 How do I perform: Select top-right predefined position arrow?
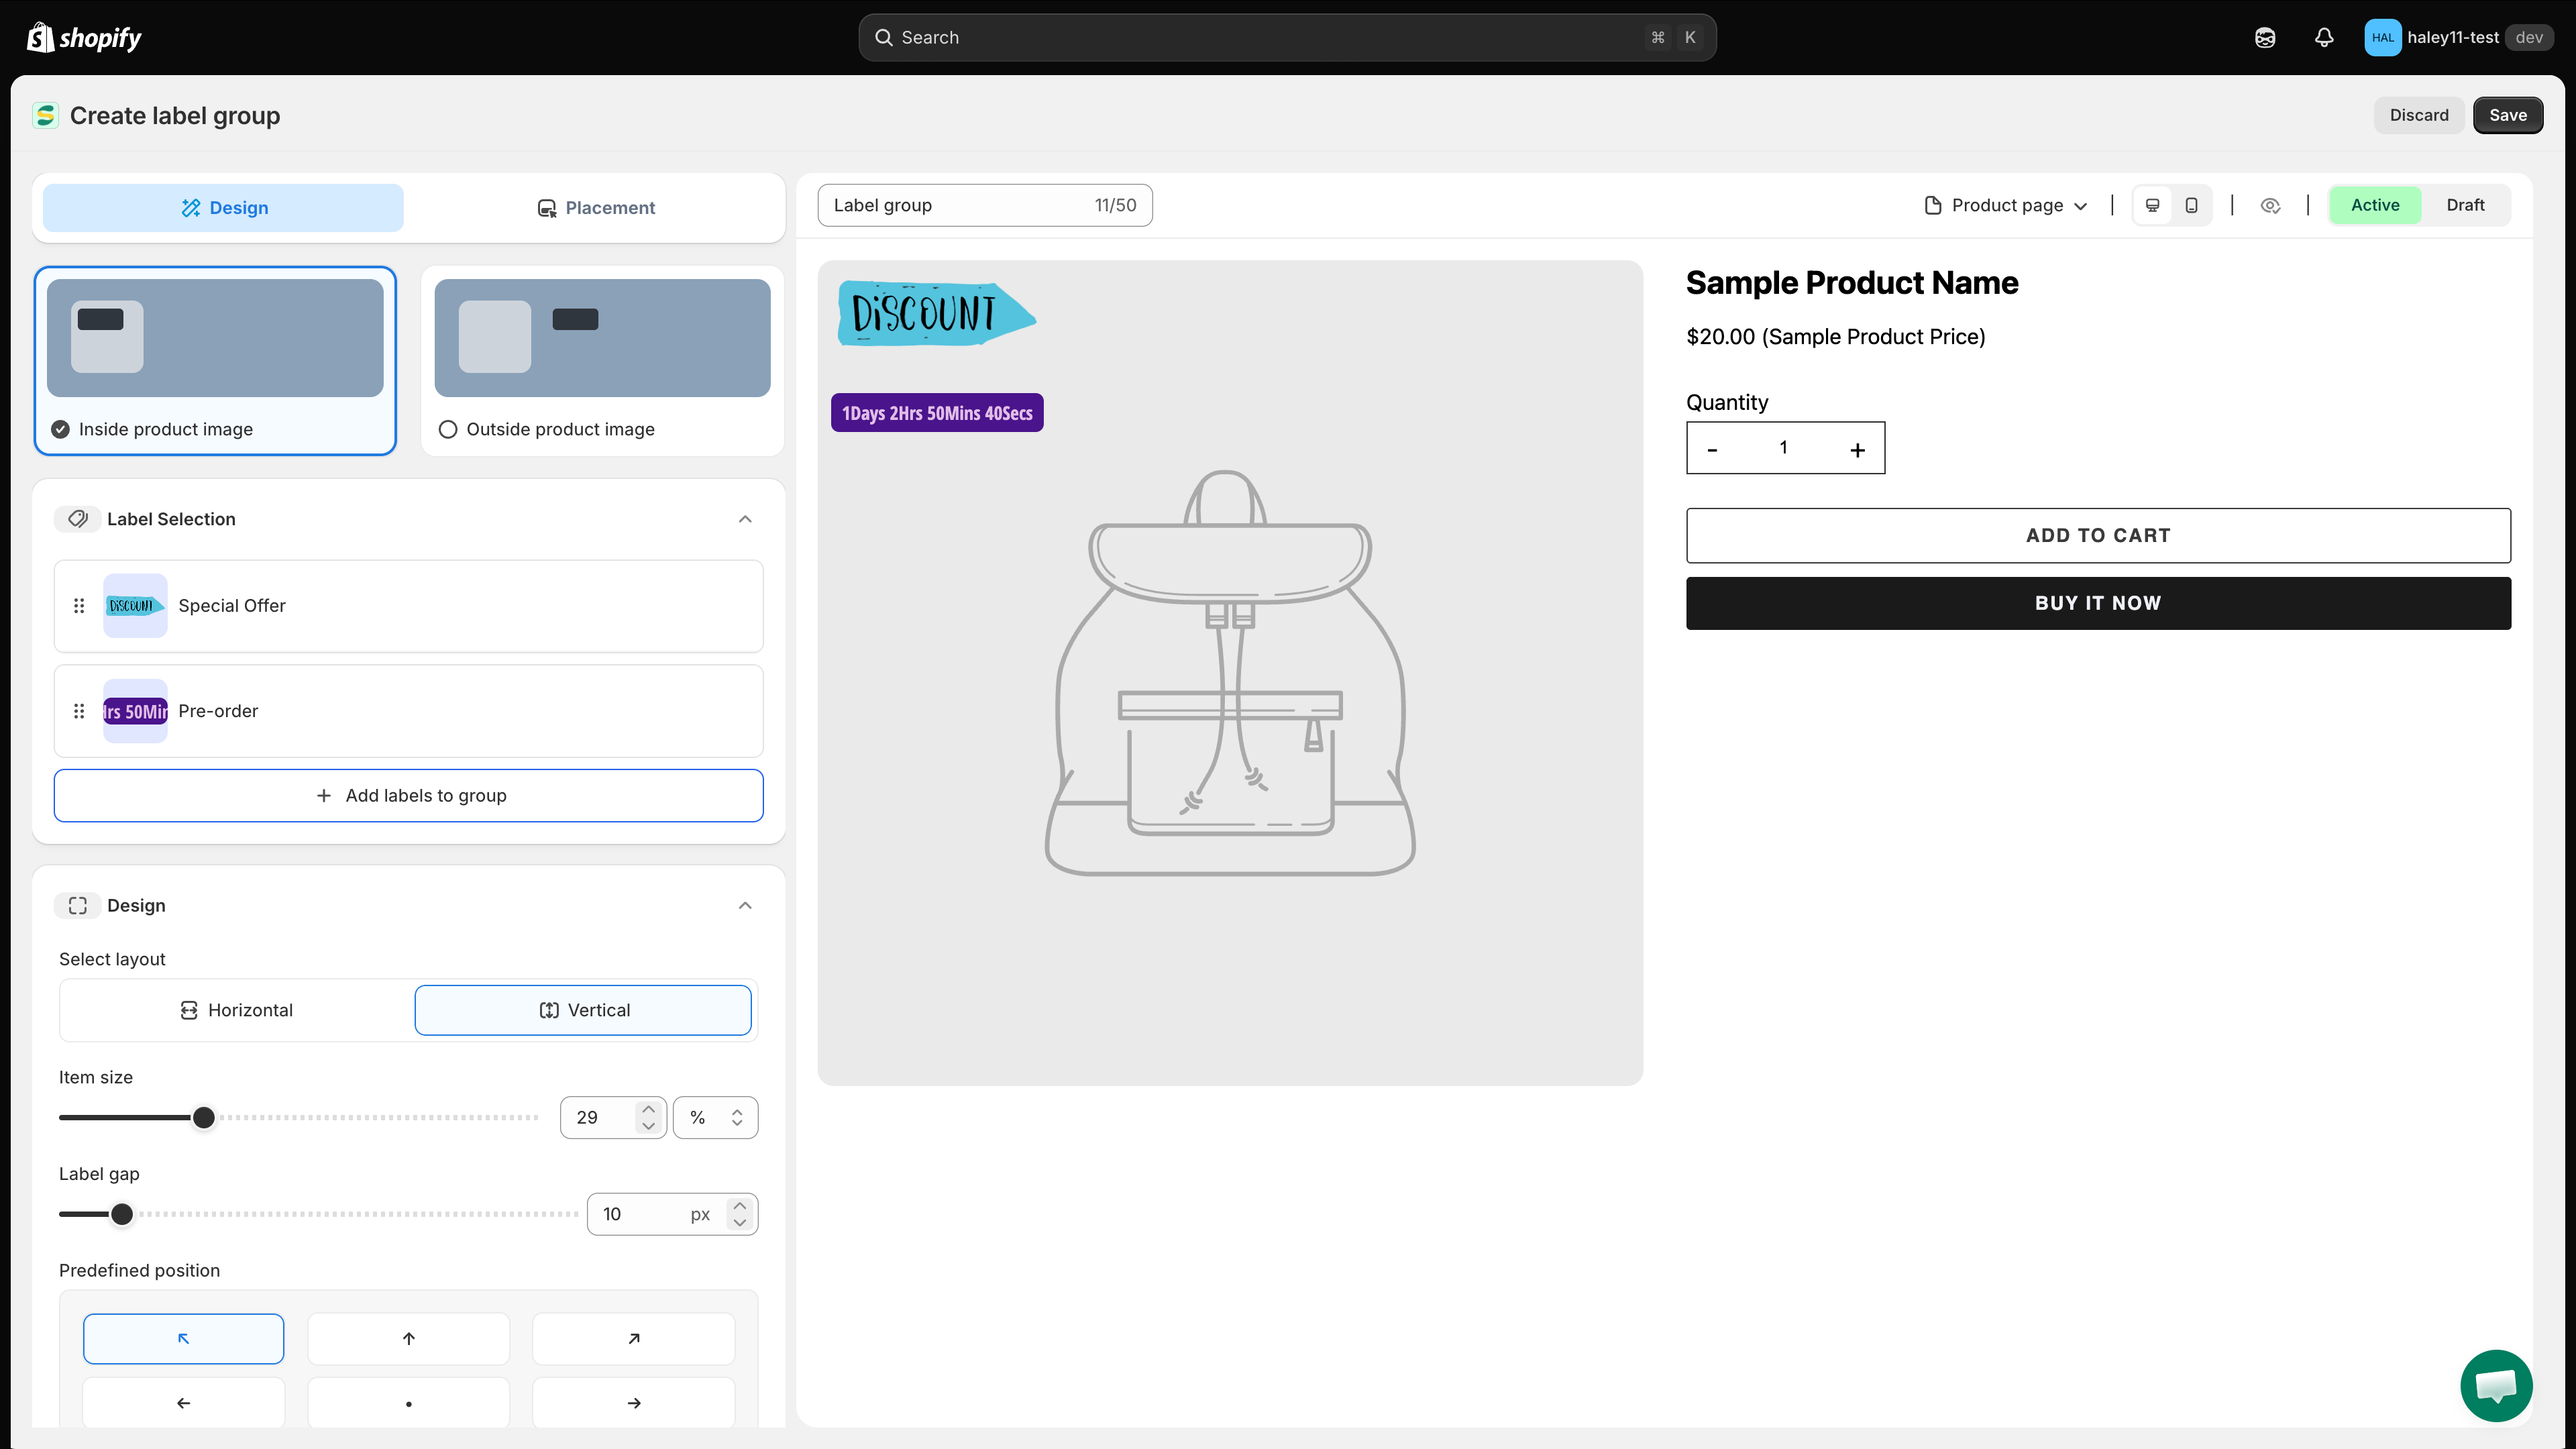click(633, 1338)
